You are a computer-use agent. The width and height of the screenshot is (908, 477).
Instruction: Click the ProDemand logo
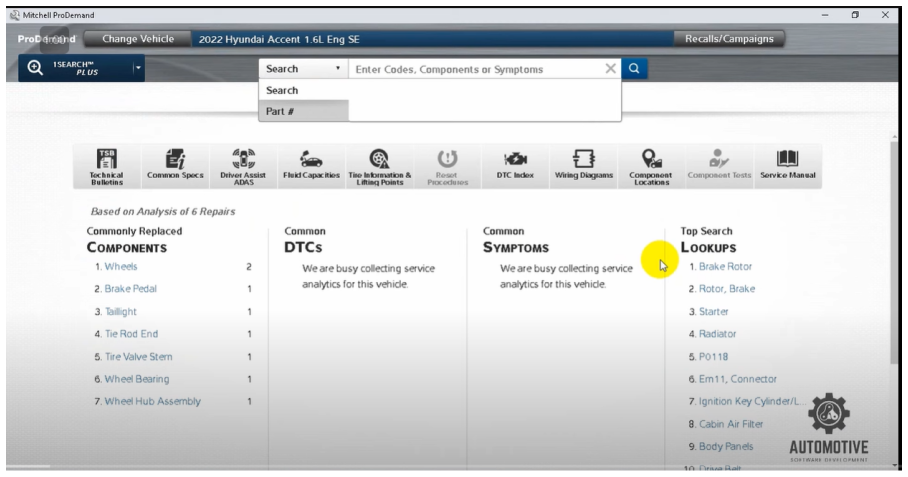tap(46, 39)
